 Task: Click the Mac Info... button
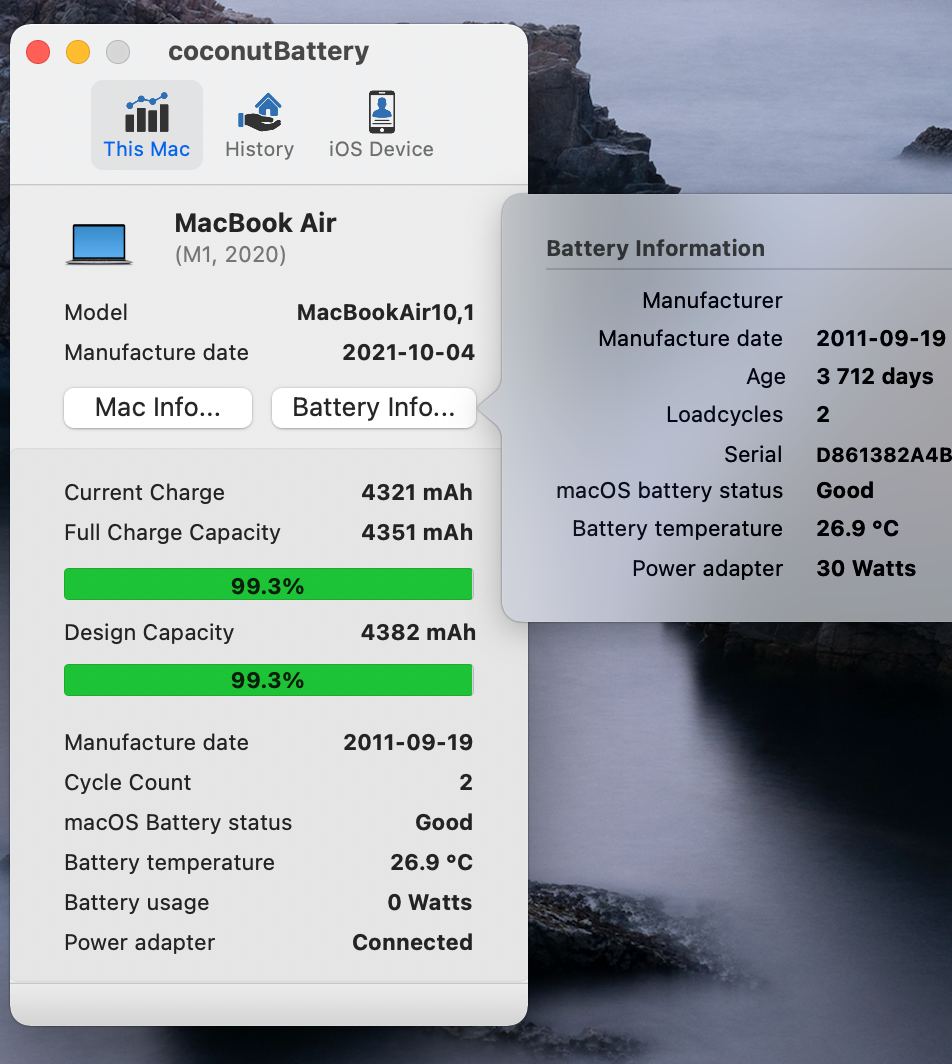(158, 408)
